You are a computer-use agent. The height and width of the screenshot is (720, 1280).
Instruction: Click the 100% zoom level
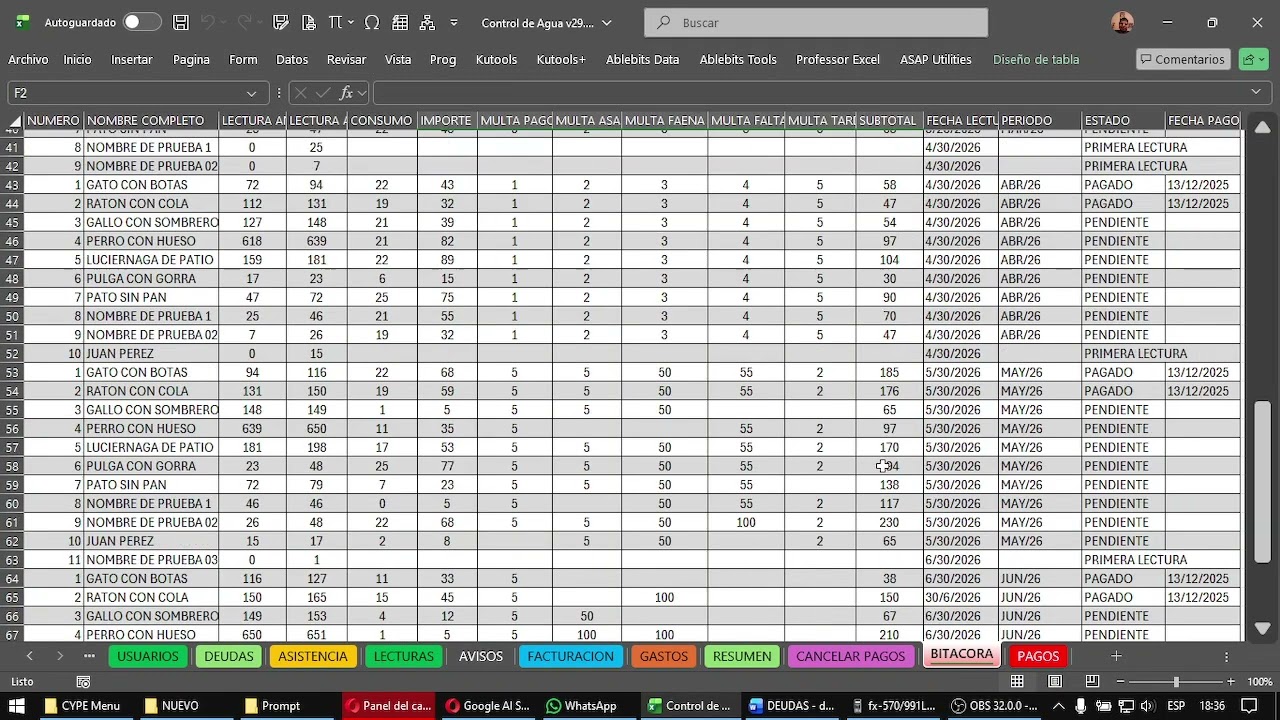[x=1259, y=682]
